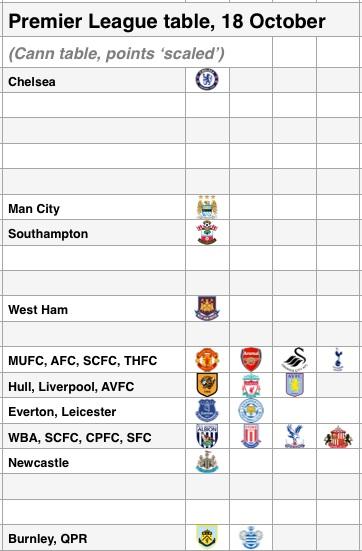Click the Chelsea club crest
This screenshot has width=362, height=551.
[x=207, y=79]
